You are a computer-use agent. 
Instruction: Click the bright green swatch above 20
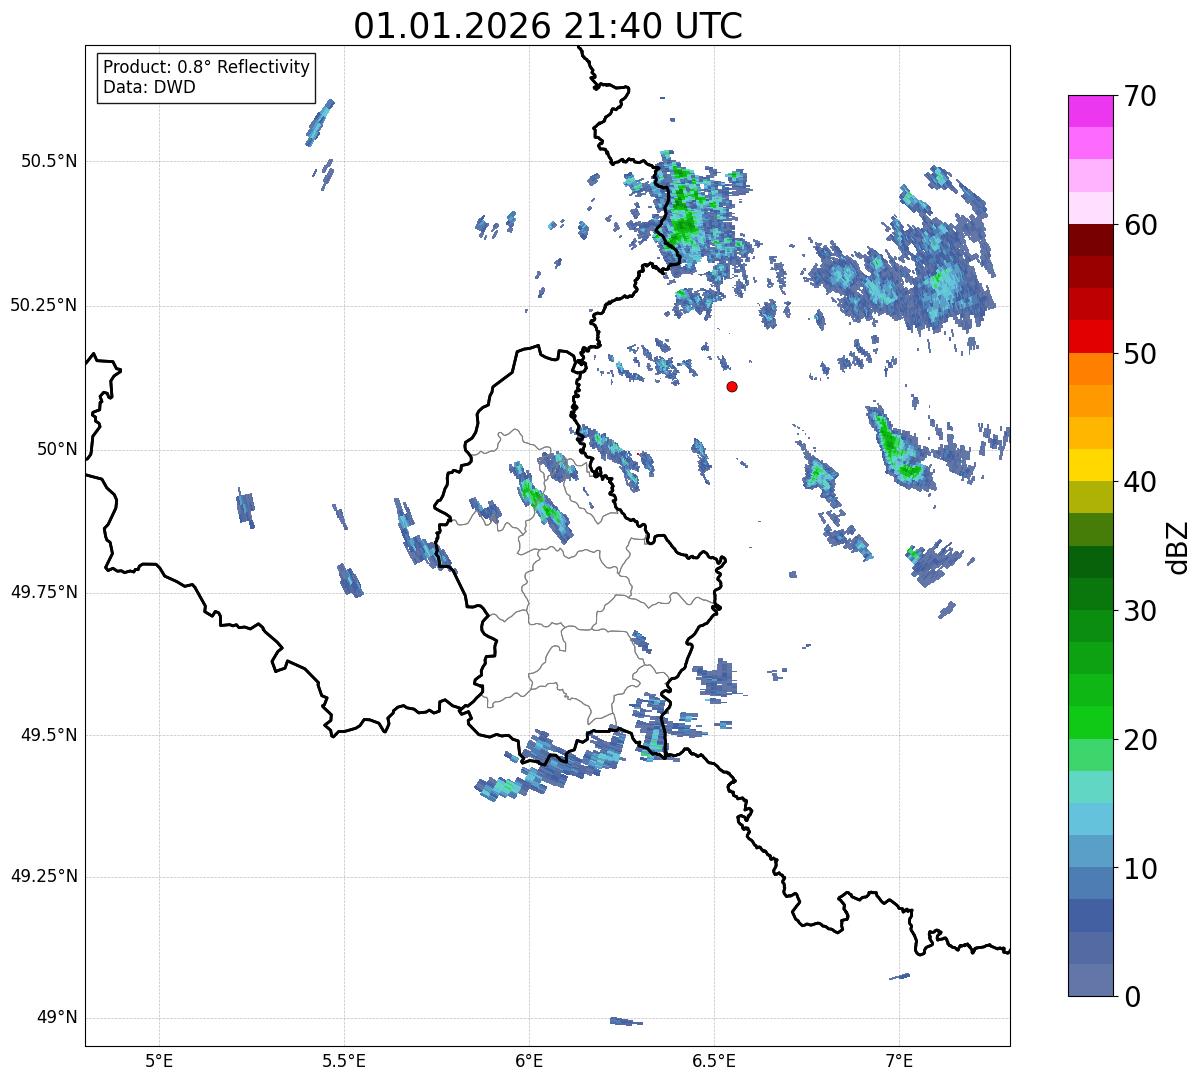click(1090, 723)
